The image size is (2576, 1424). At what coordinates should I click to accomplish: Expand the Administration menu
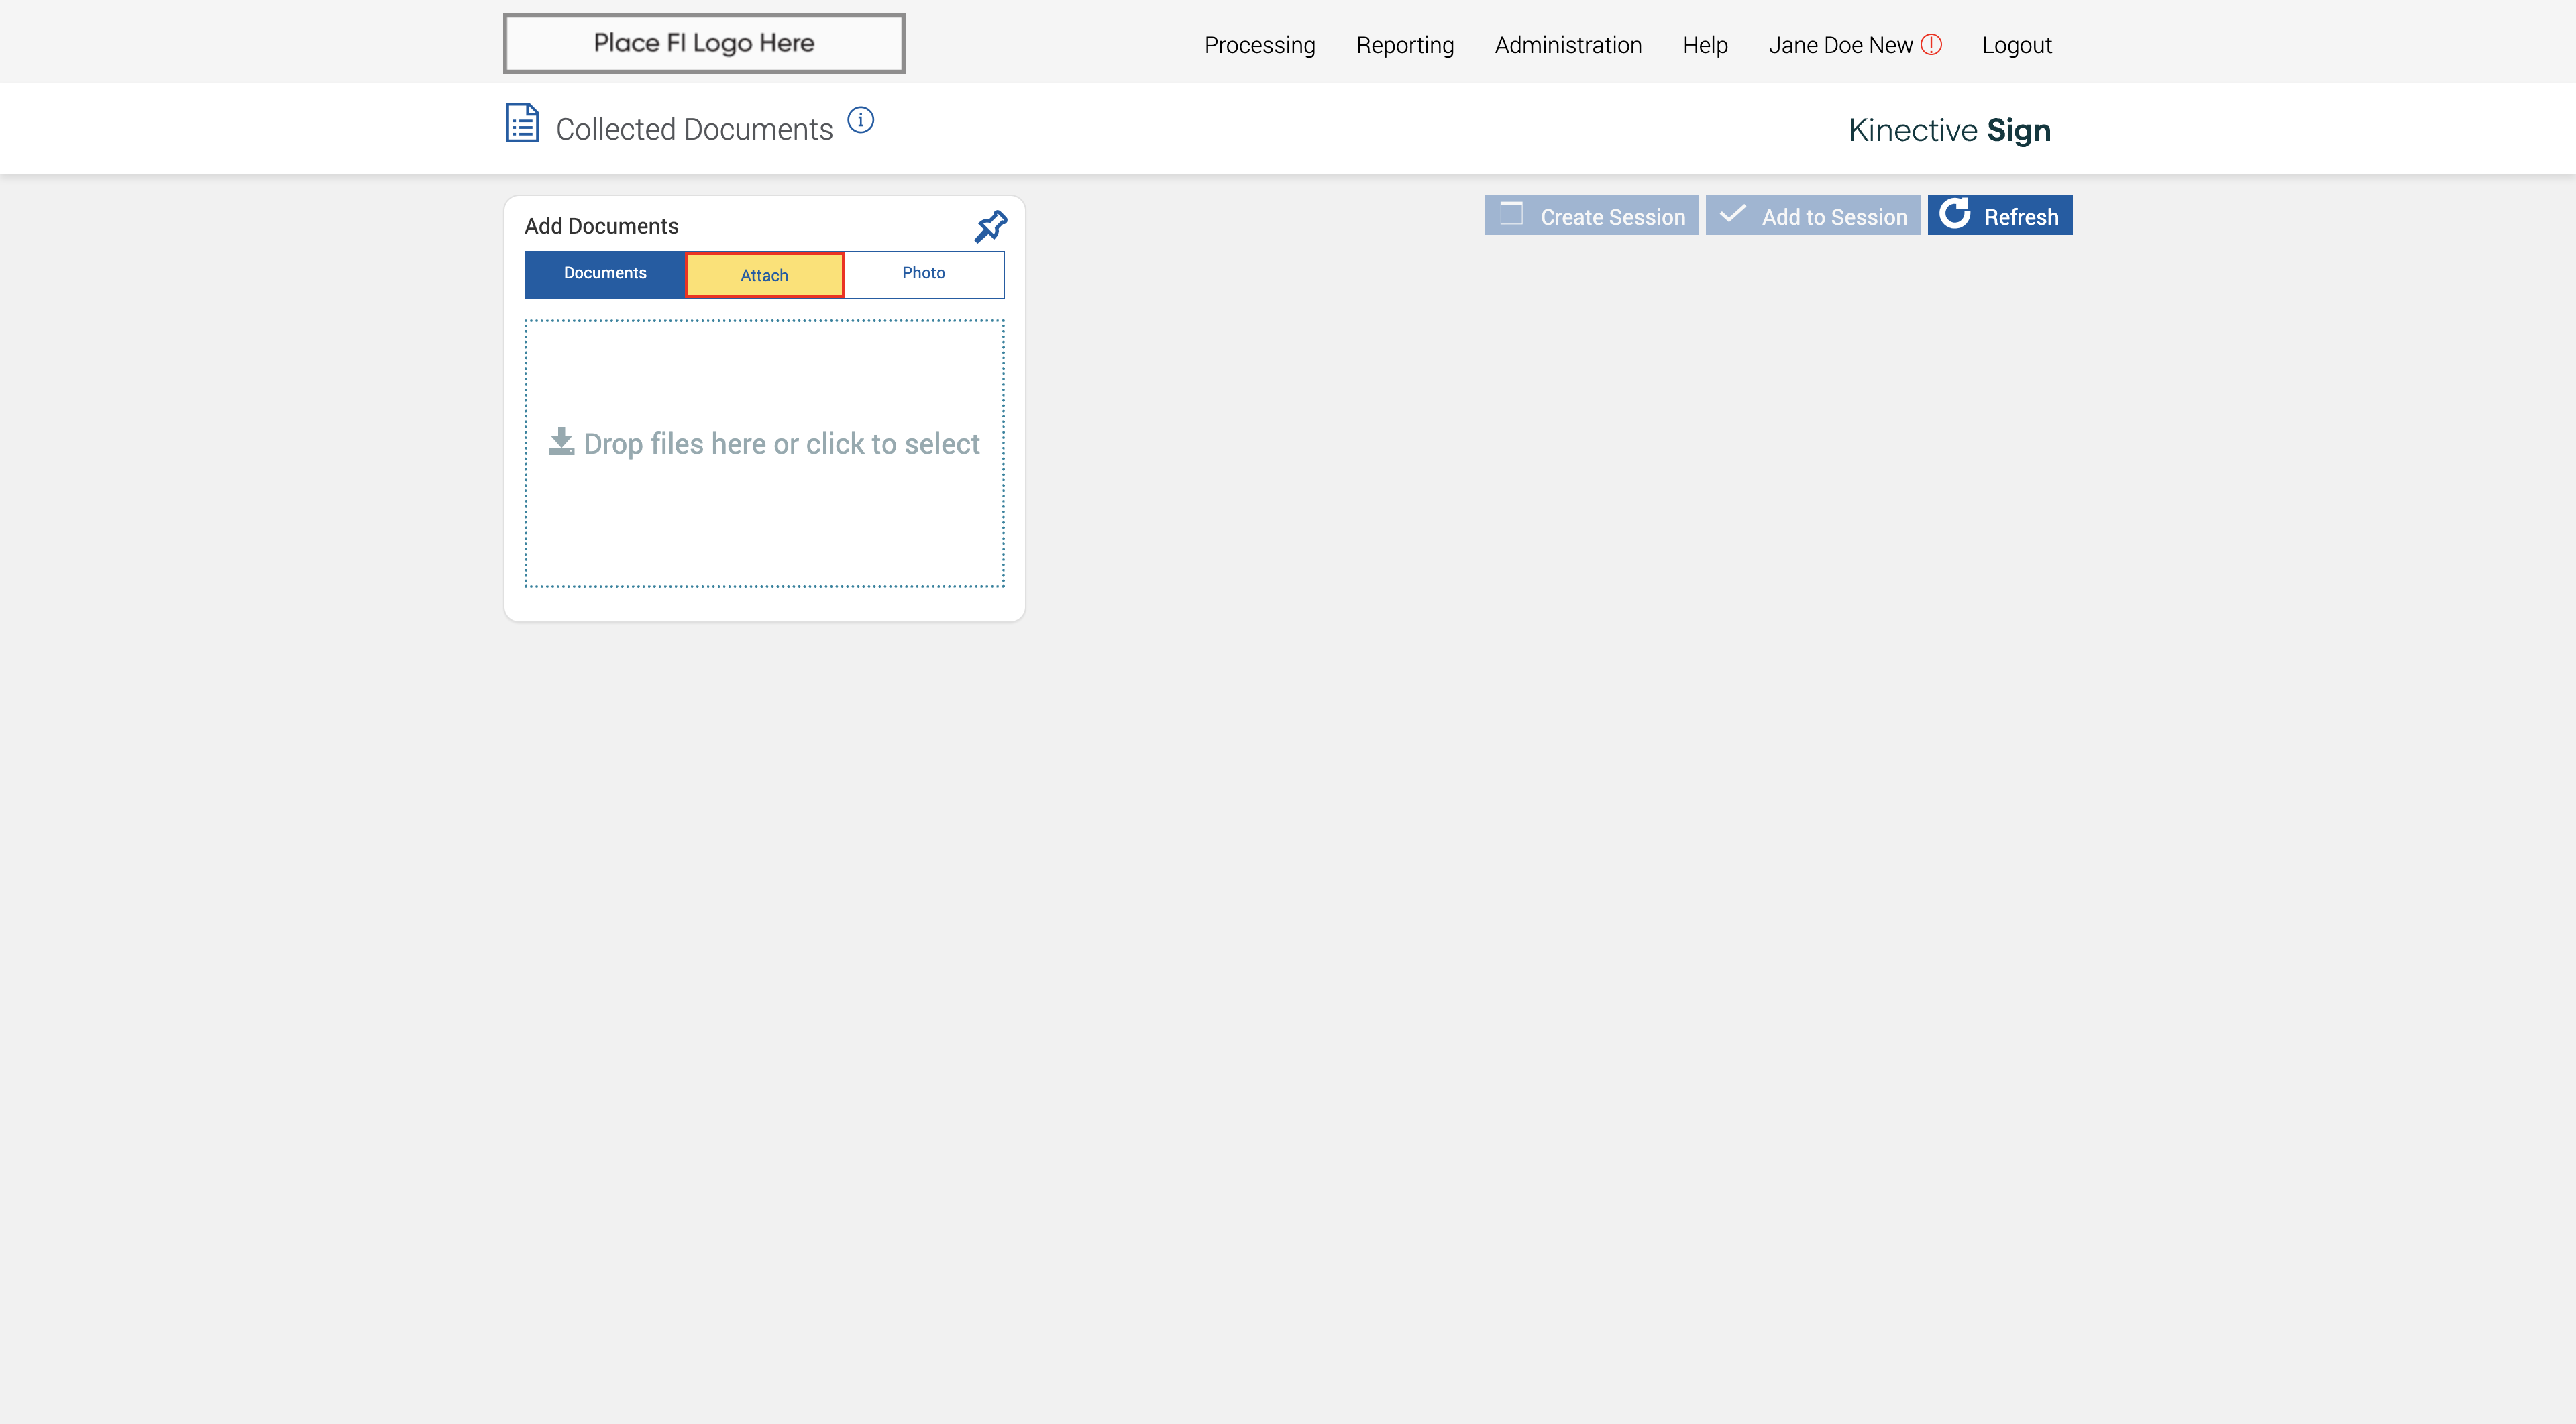tap(1567, 45)
